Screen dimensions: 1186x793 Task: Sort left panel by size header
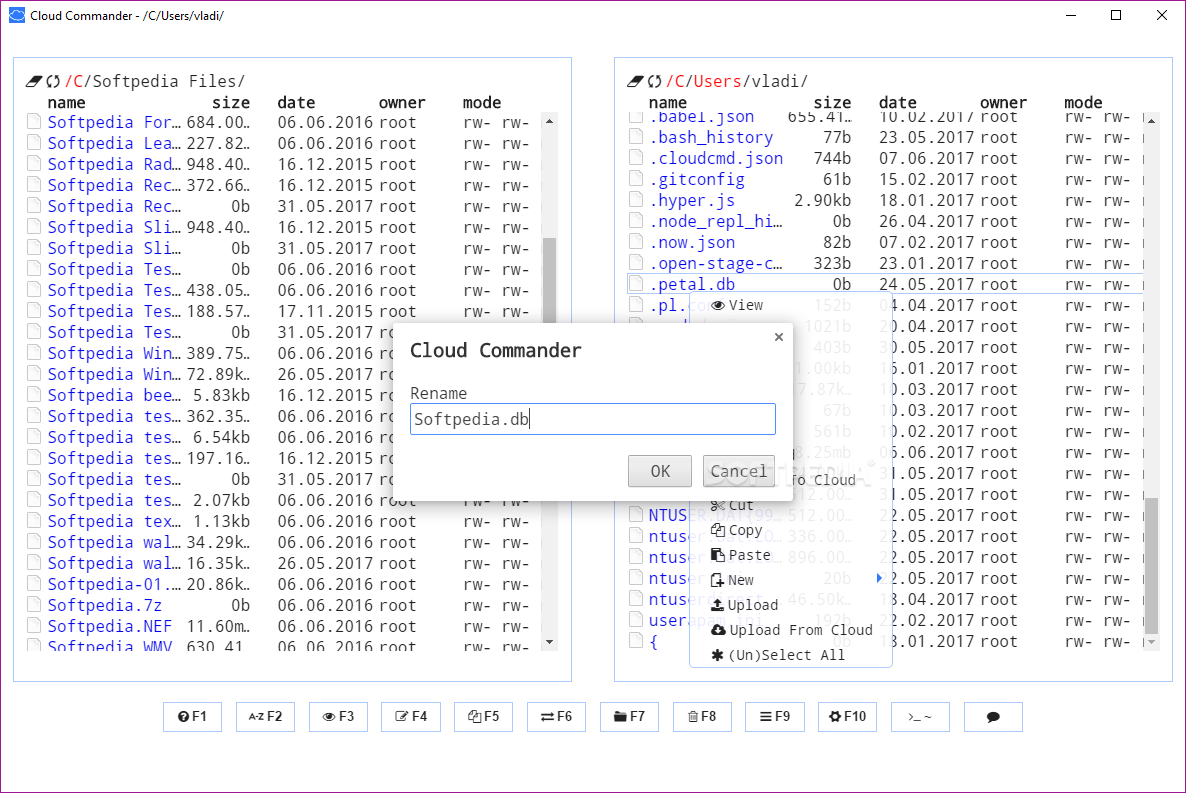(231, 102)
